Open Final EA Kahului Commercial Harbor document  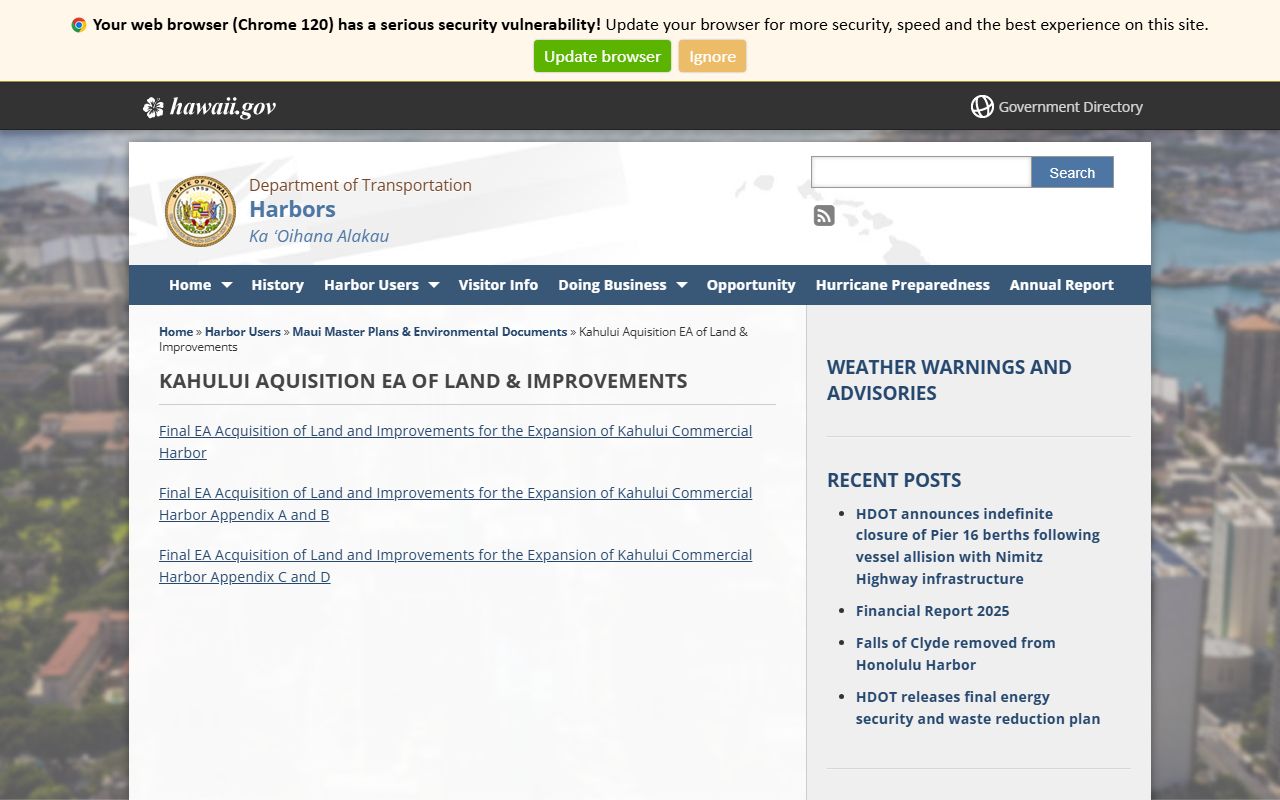coord(455,442)
